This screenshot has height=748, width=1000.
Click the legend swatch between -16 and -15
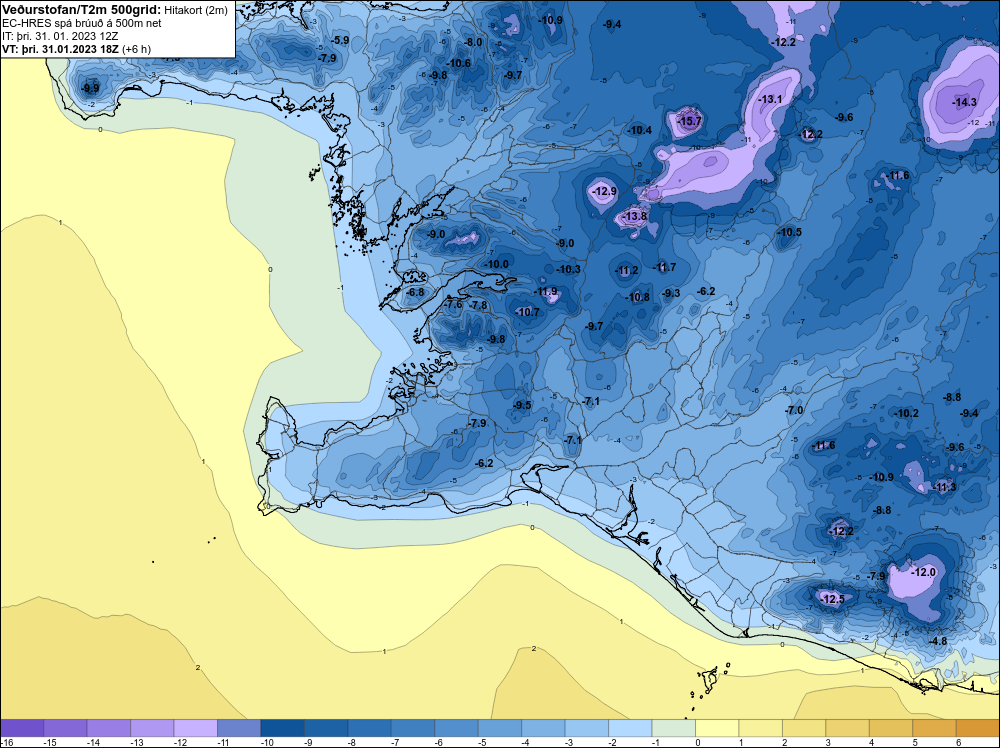pos(22,728)
